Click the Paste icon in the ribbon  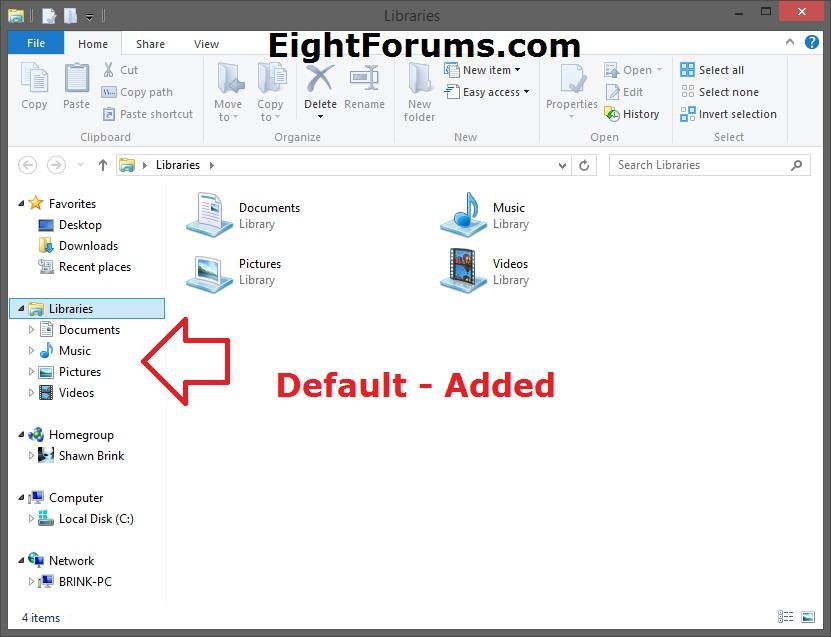tap(76, 88)
